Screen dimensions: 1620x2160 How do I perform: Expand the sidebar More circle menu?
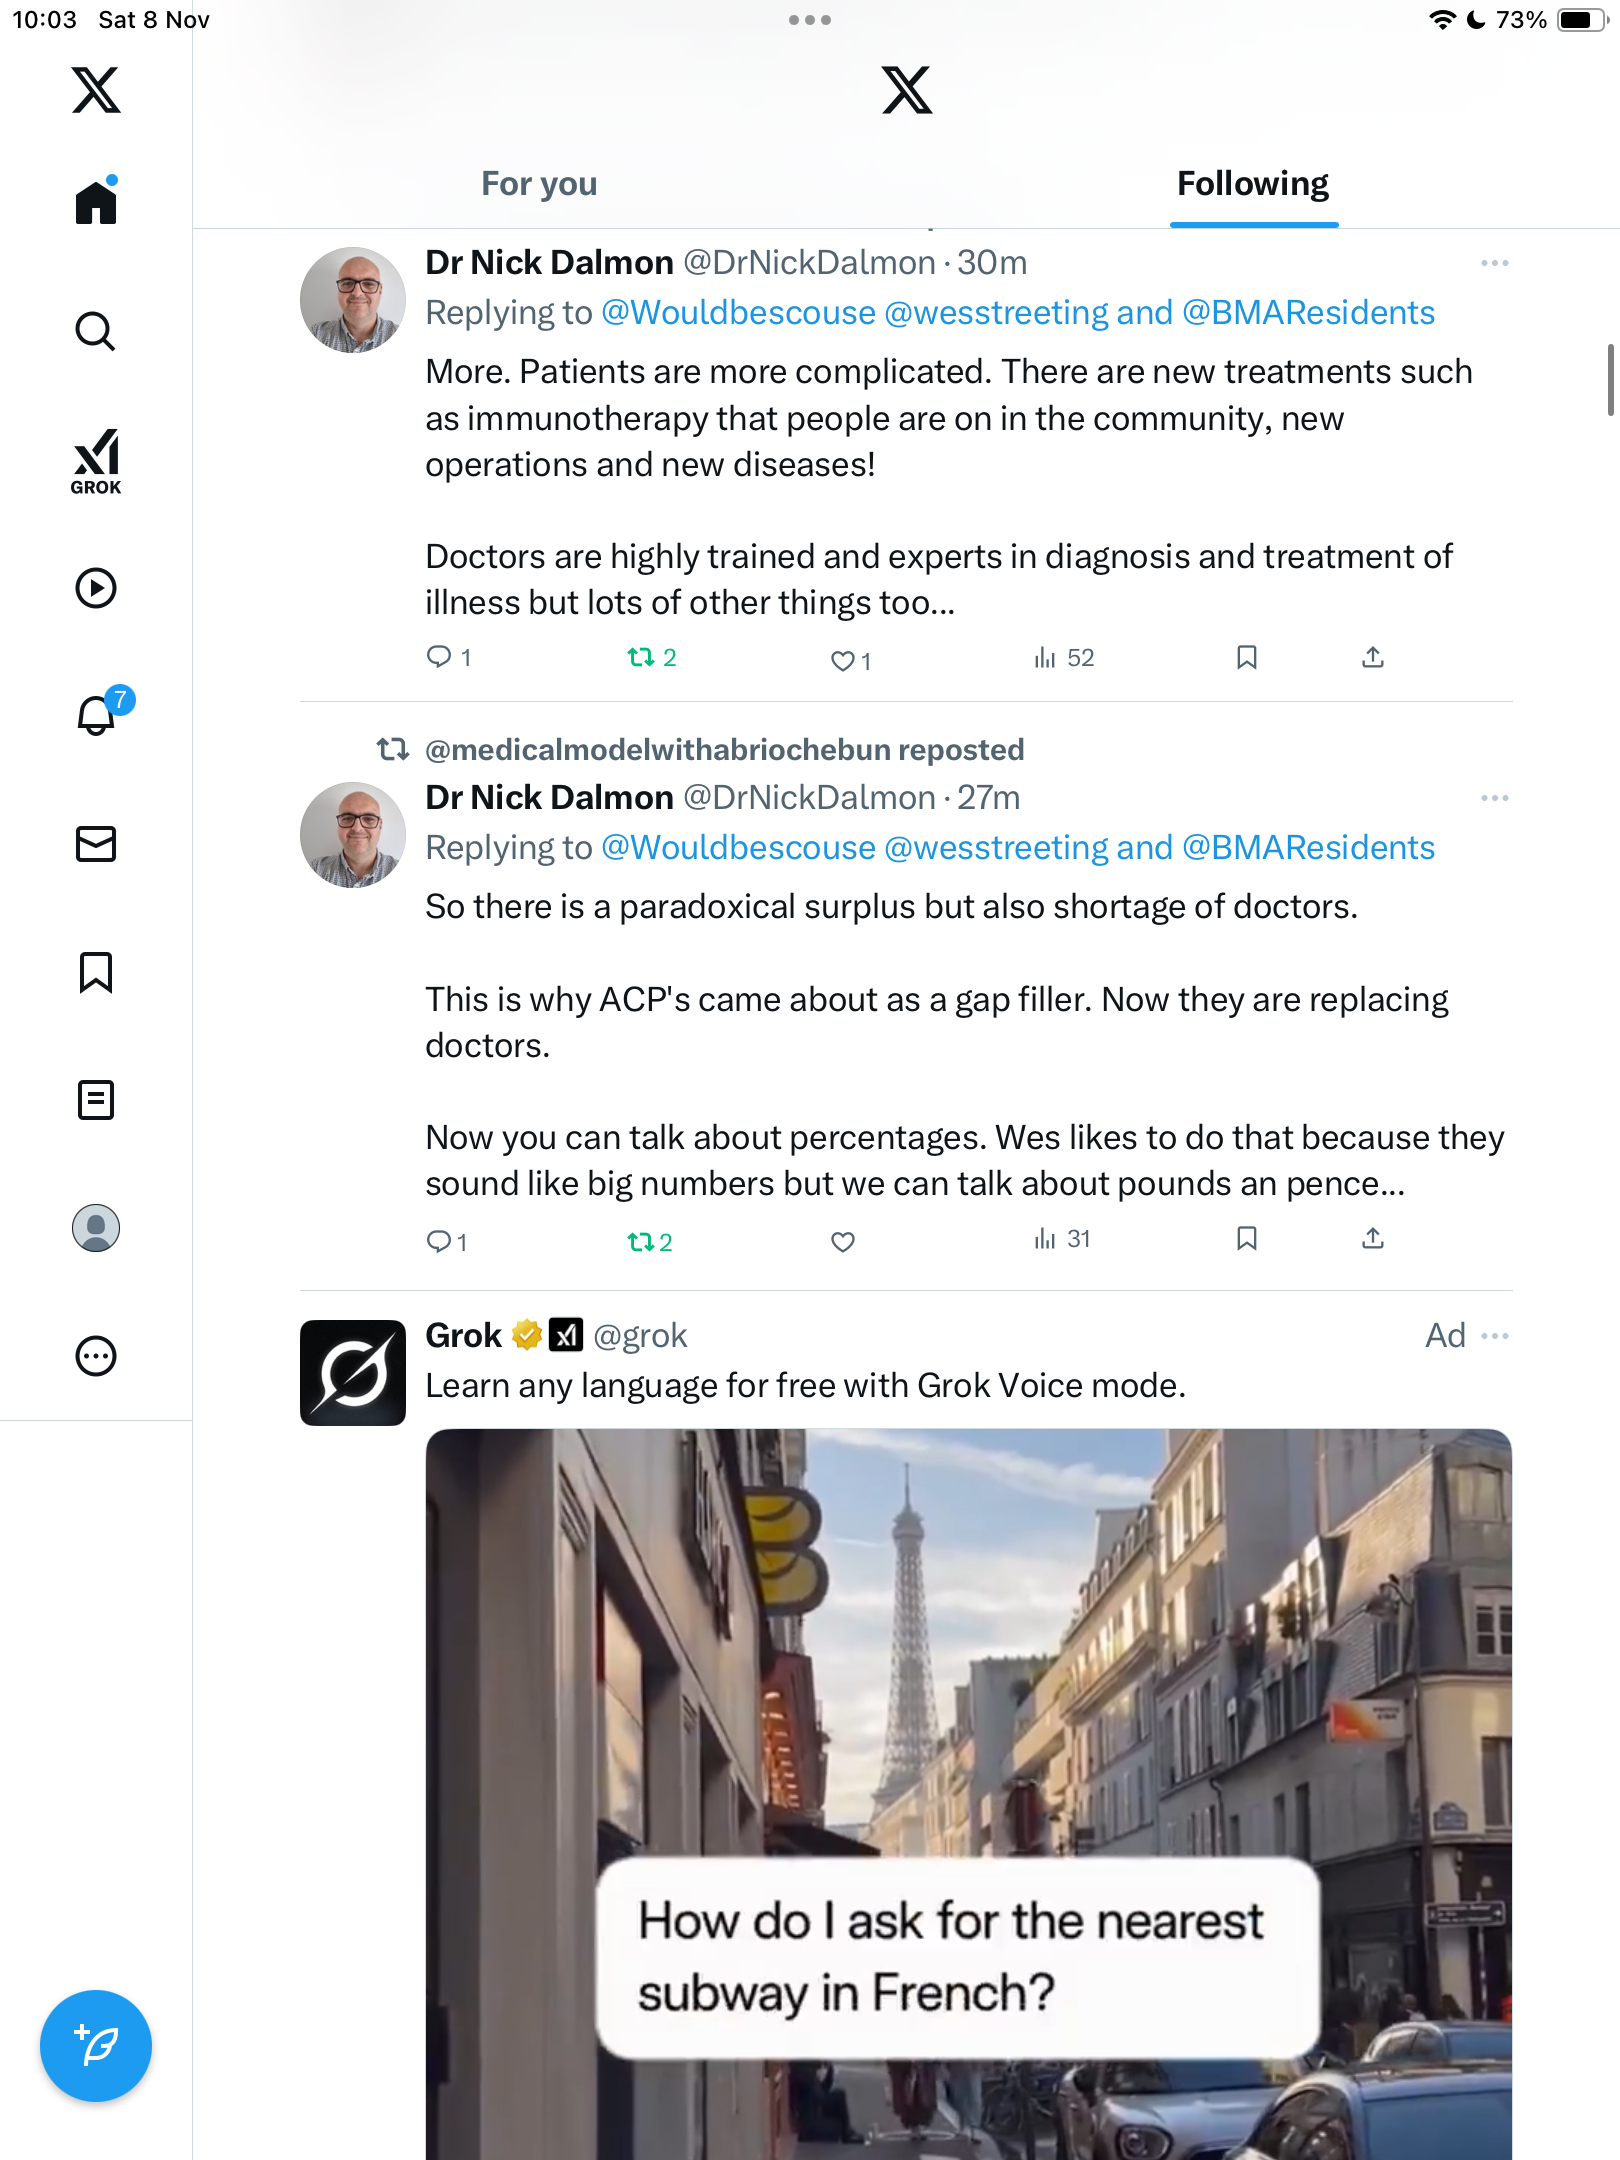(96, 1356)
